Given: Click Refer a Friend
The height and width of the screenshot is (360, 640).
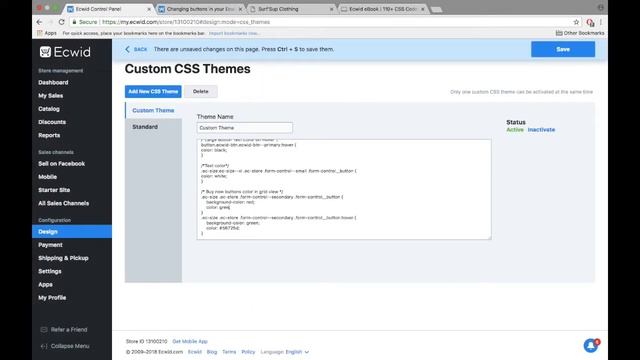Looking at the screenshot, I should (x=64, y=329).
